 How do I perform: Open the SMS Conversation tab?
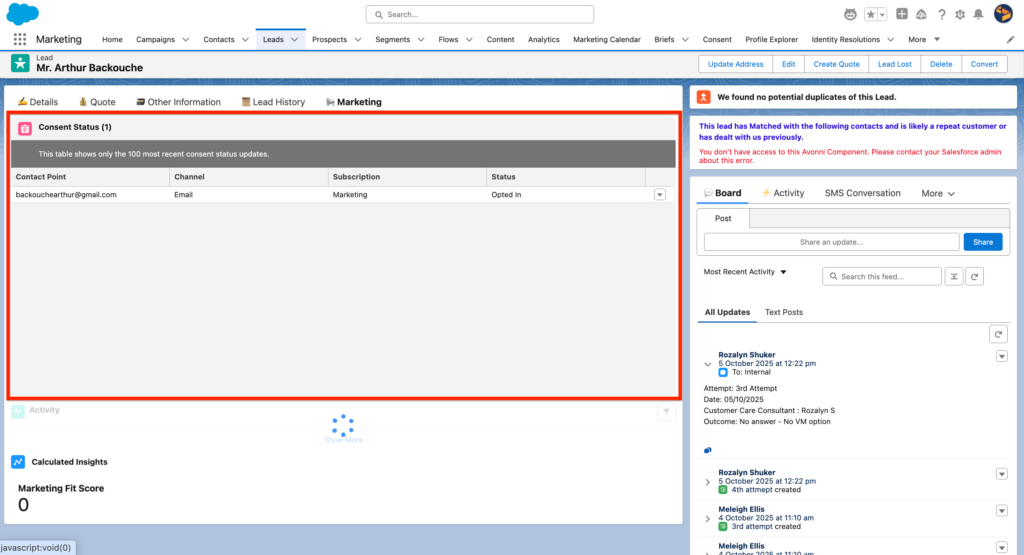click(862, 193)
